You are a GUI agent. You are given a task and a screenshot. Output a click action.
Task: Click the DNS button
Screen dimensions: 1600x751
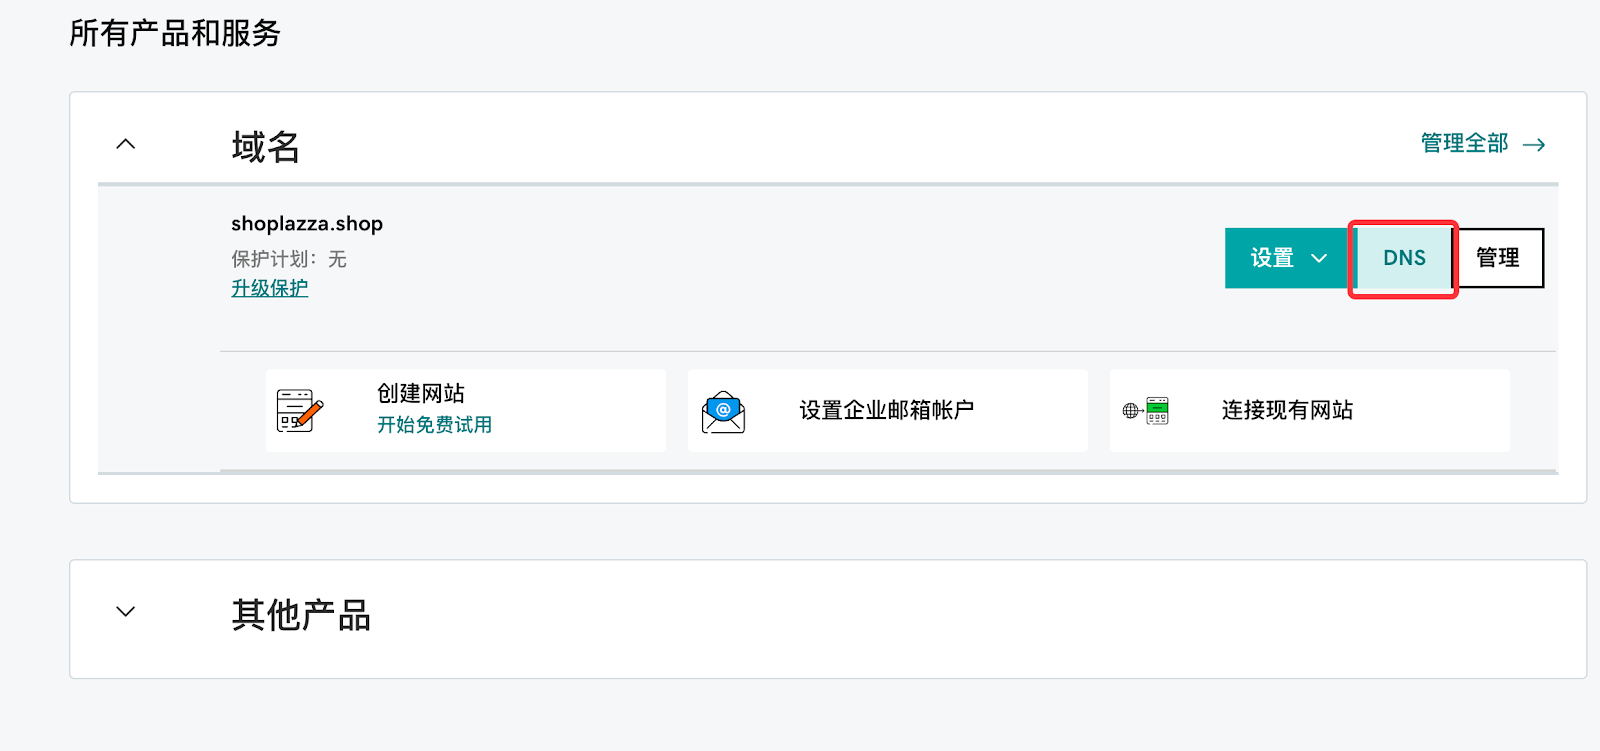(1404, 258)
